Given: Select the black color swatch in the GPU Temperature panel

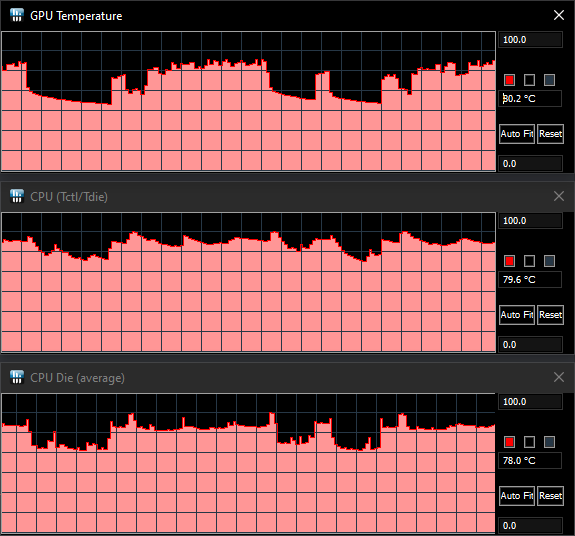Looking at the screenshot, I should coord(529,80).
